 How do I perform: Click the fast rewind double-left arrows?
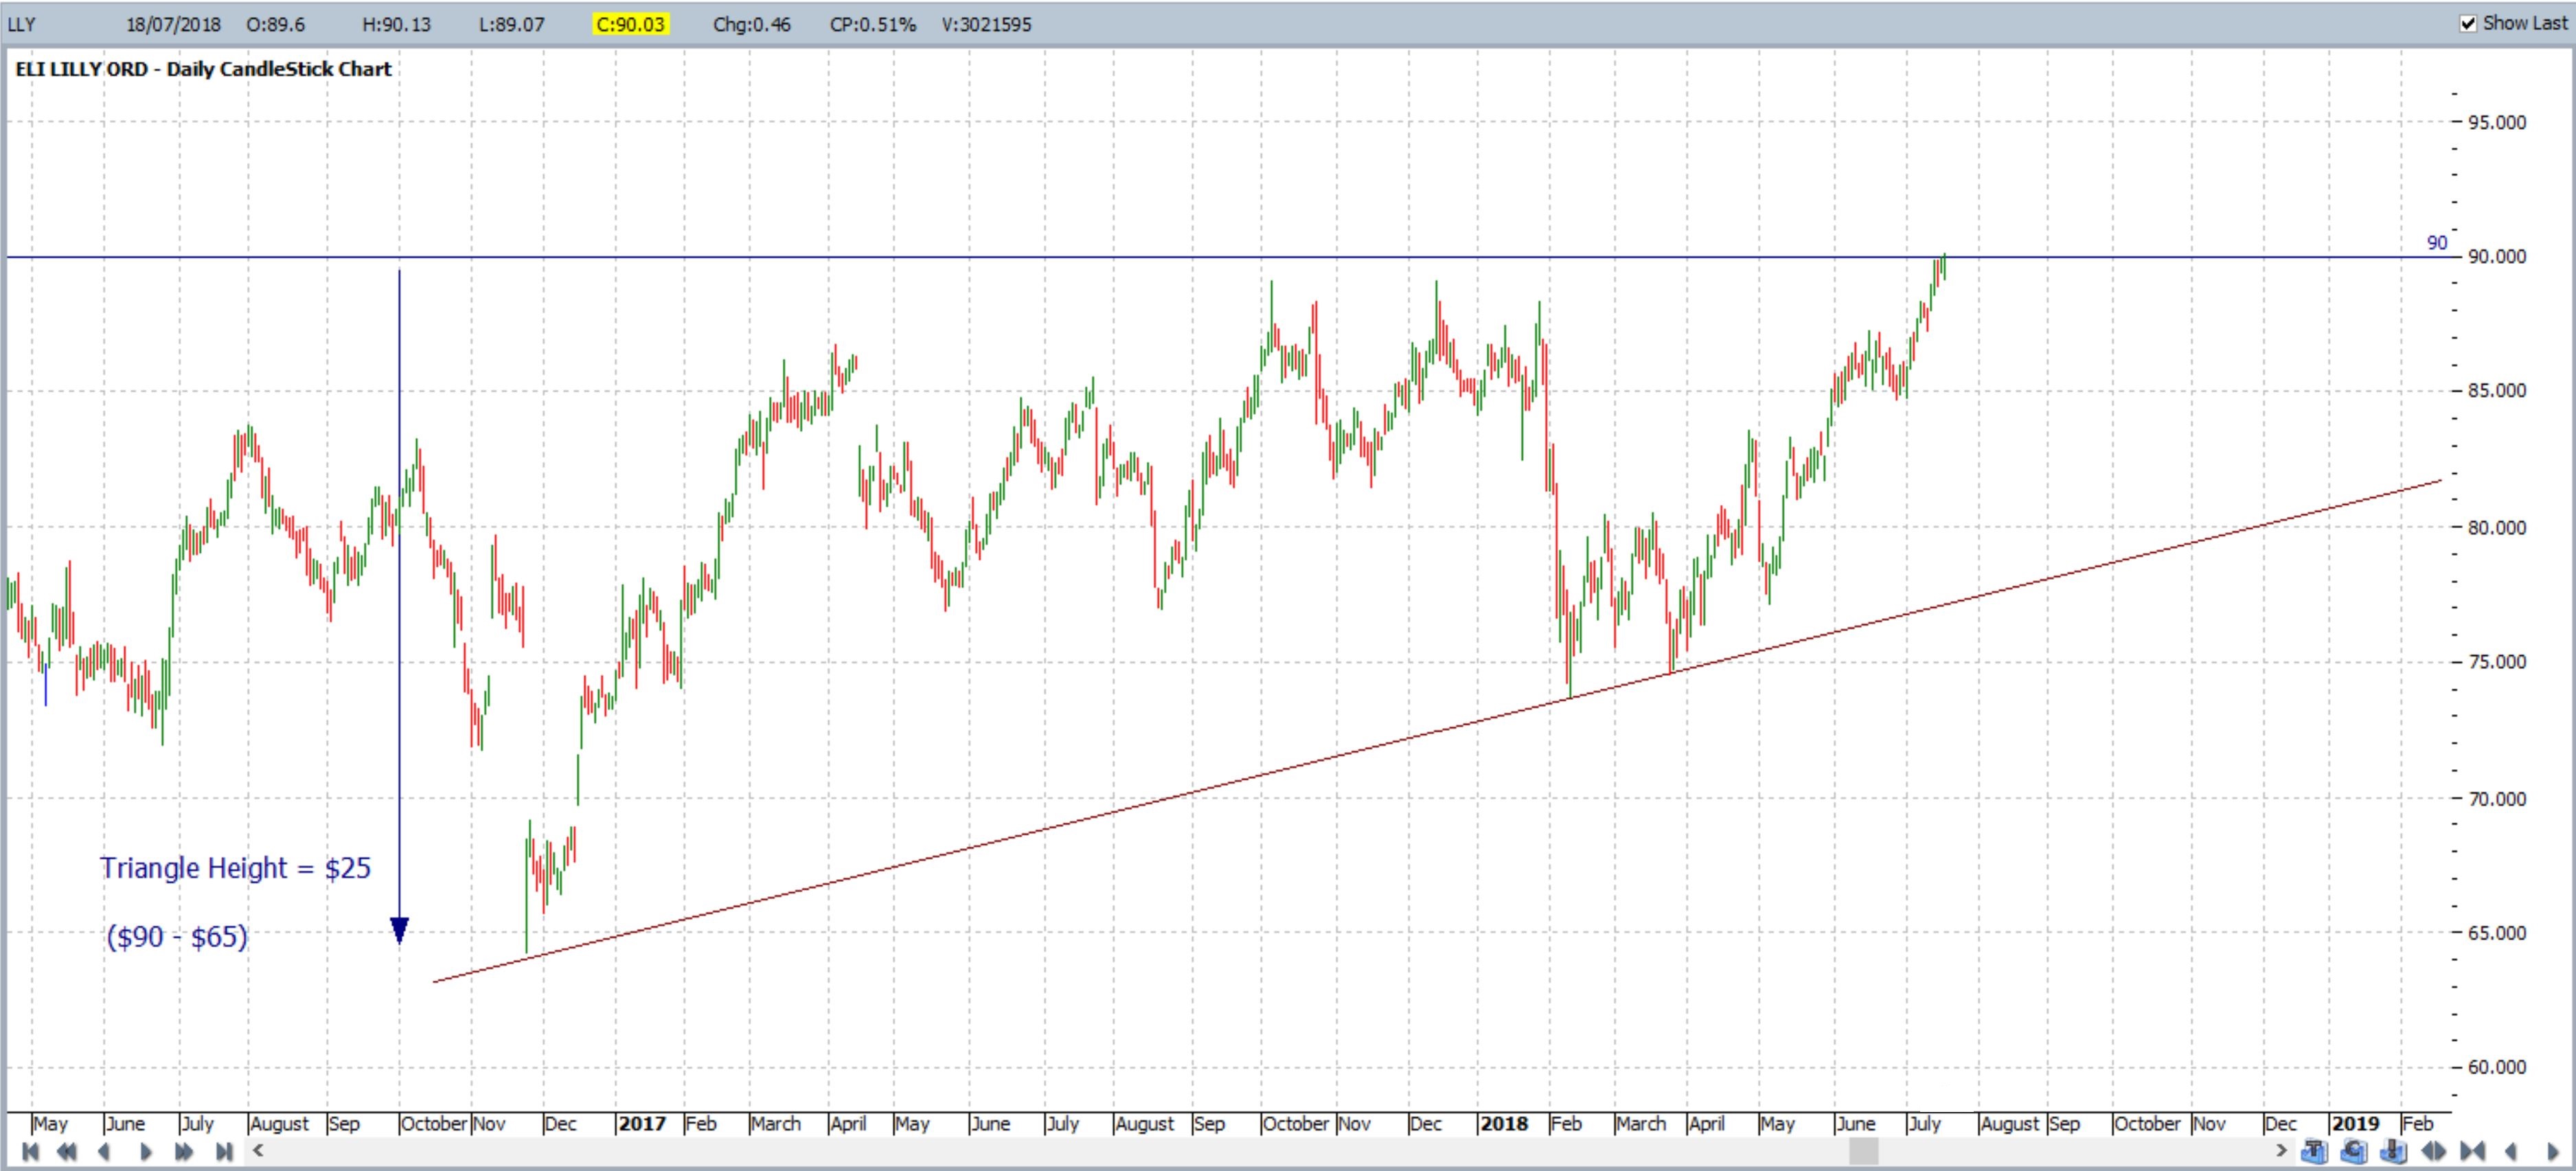pos(66,1151)
